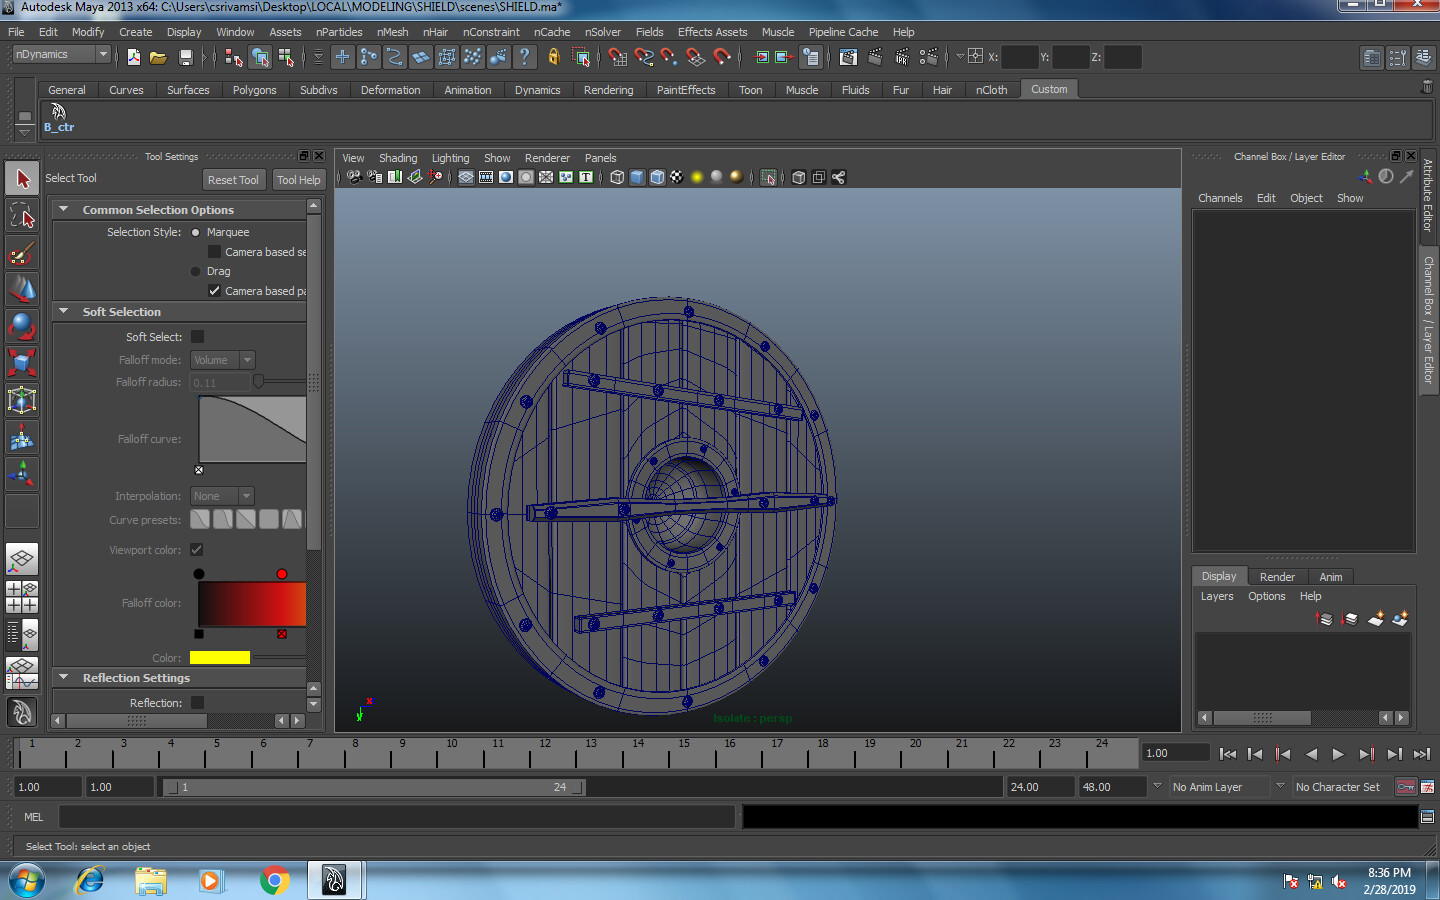Choose the Rotate tool
The height and width of the screenshot is (900, 1440).
[22, 326]
